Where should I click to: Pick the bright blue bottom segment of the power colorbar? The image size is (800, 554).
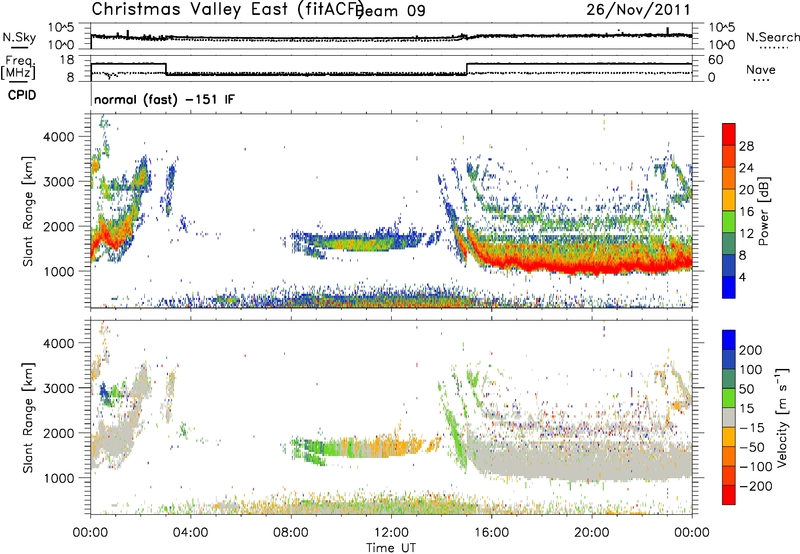click(729, 287)
